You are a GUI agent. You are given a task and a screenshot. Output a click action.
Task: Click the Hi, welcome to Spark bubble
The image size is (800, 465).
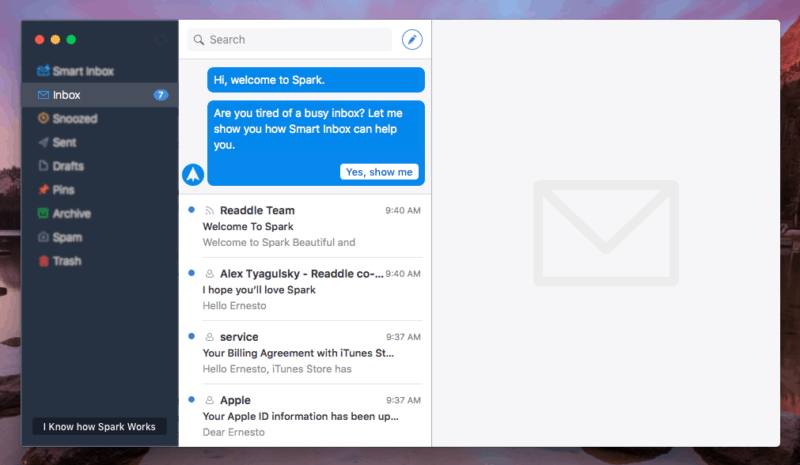coord(316,80)
